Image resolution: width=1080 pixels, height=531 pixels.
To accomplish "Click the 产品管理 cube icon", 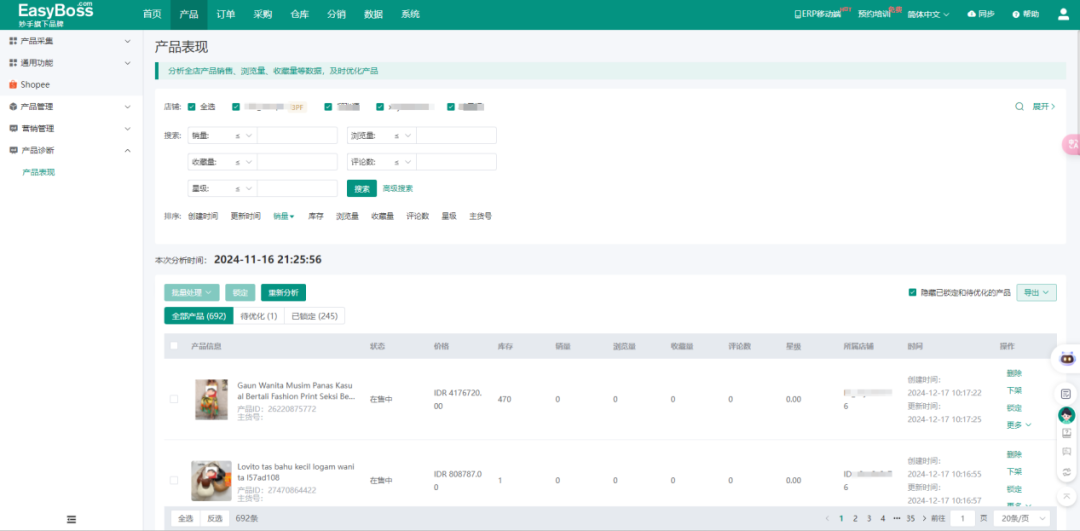I will click(12, 107).
